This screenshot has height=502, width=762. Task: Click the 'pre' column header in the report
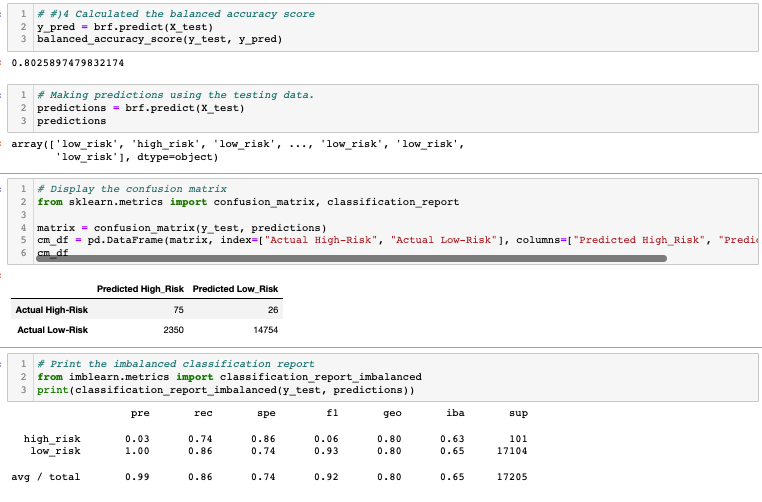140,413
